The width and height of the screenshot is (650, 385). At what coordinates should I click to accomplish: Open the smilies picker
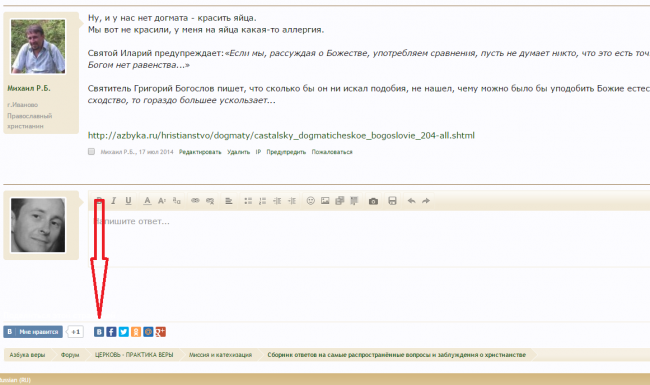(x=310, y=201)
